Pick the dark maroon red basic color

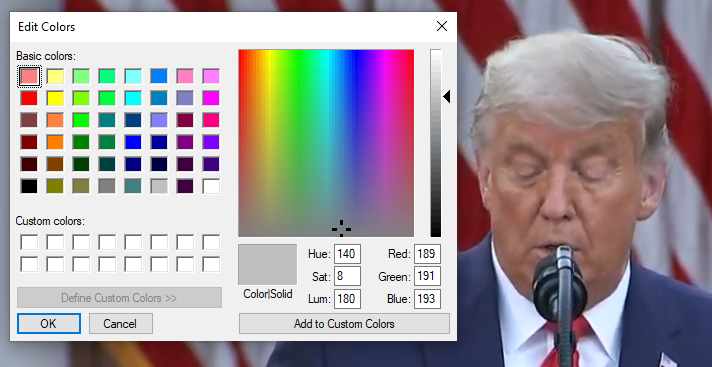click(29, 142)
